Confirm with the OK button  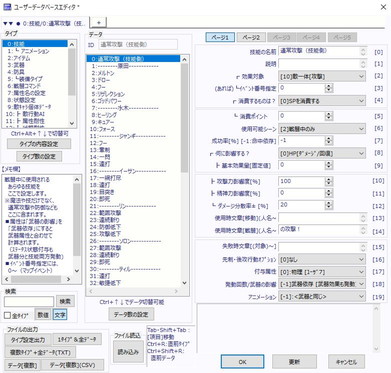(x=242, y=362)
